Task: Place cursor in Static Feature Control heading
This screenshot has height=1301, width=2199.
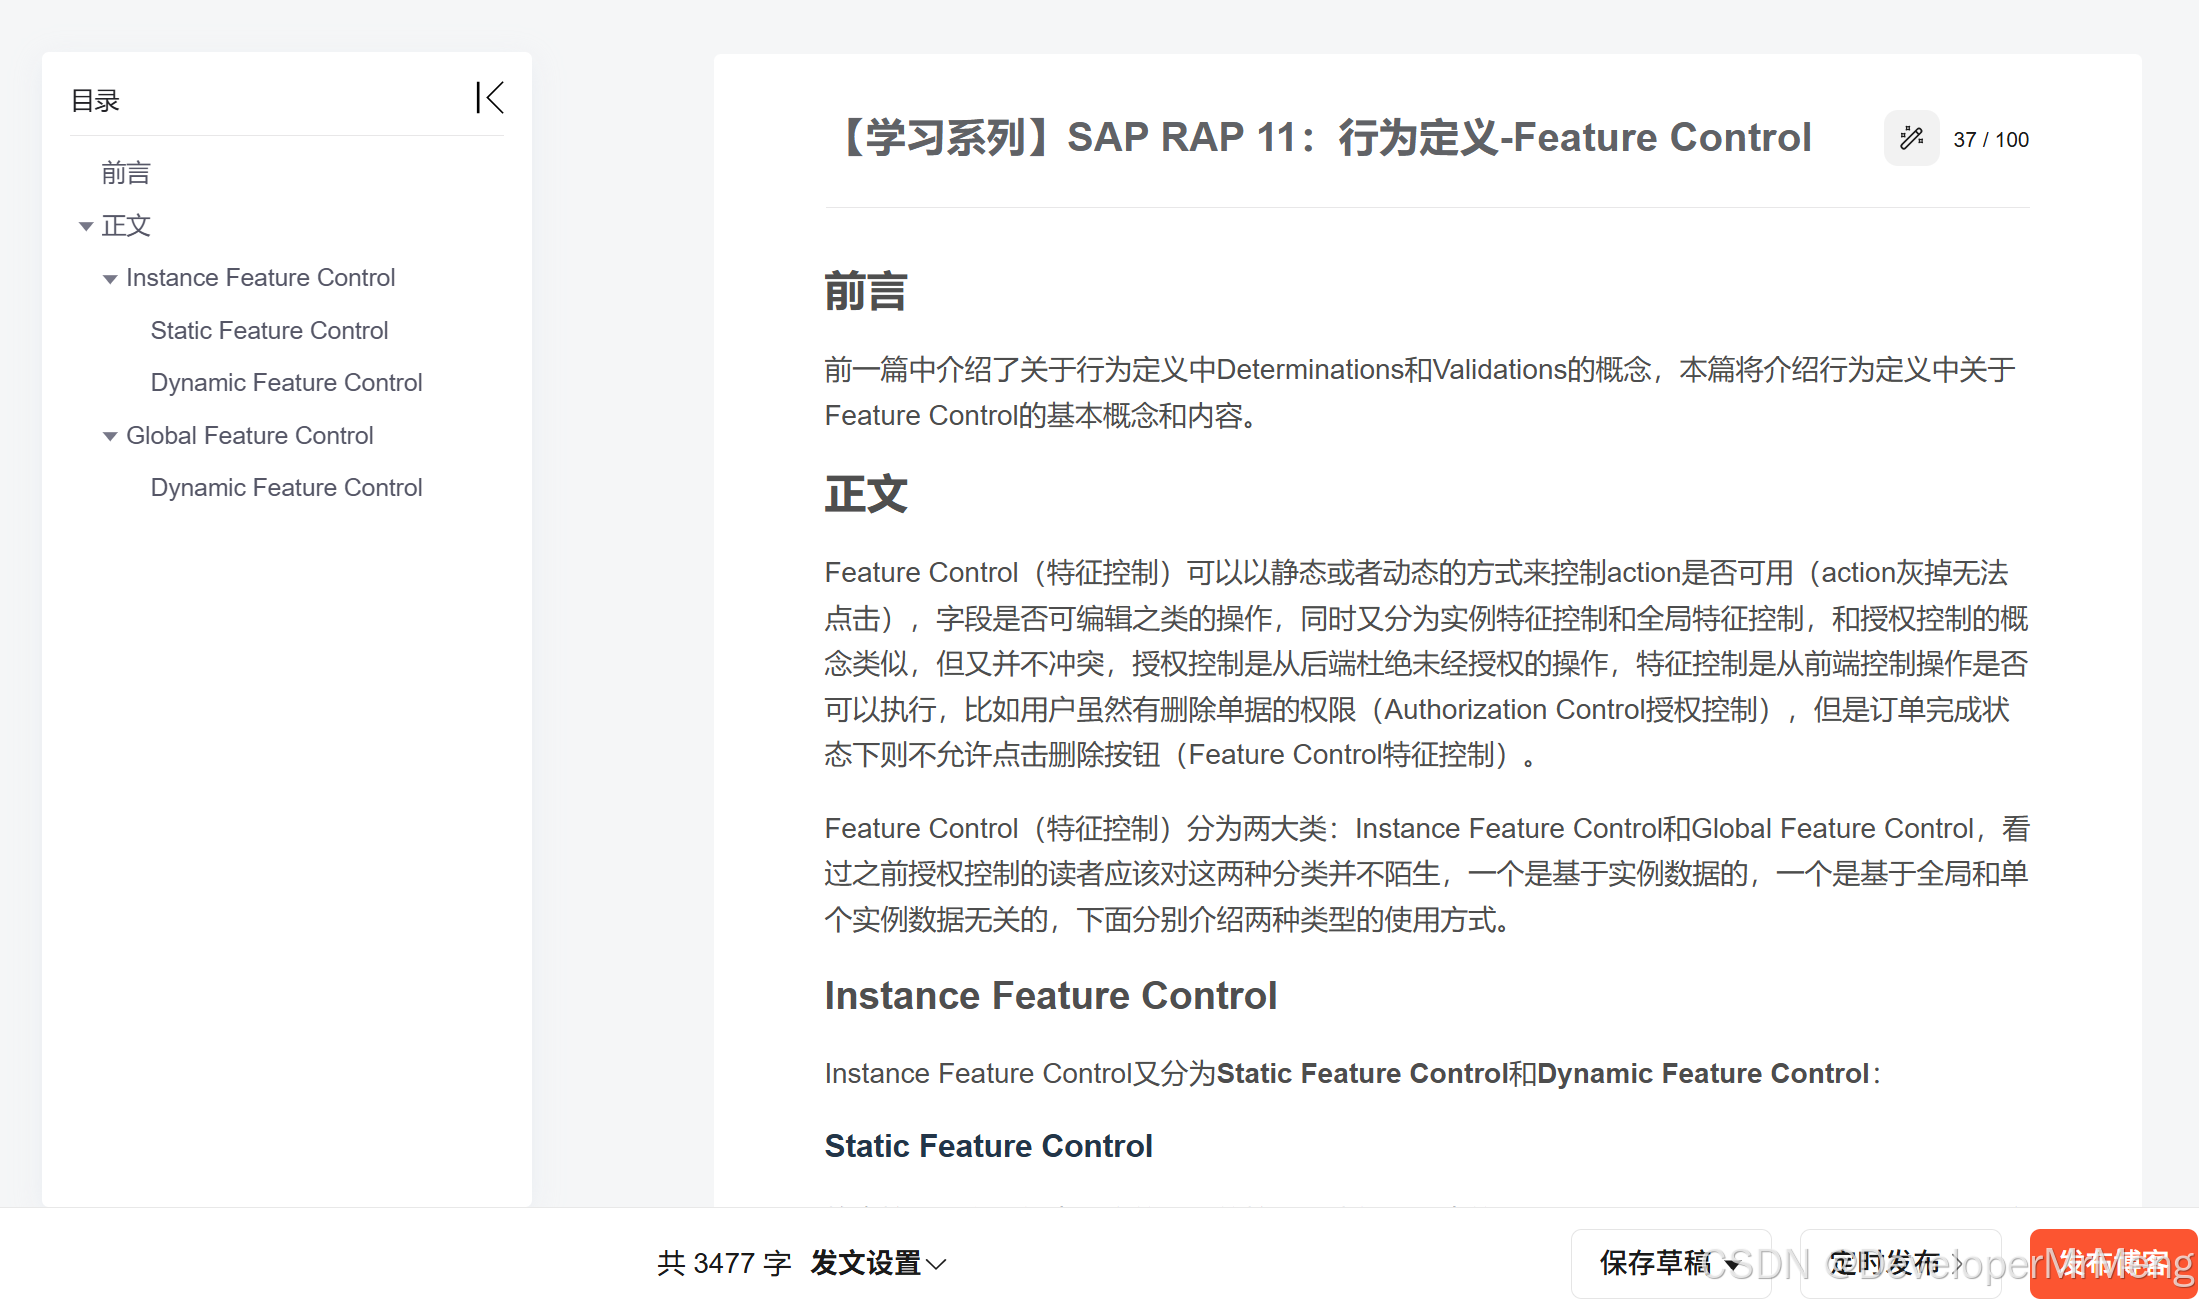Action: (x=988, y=1145)
